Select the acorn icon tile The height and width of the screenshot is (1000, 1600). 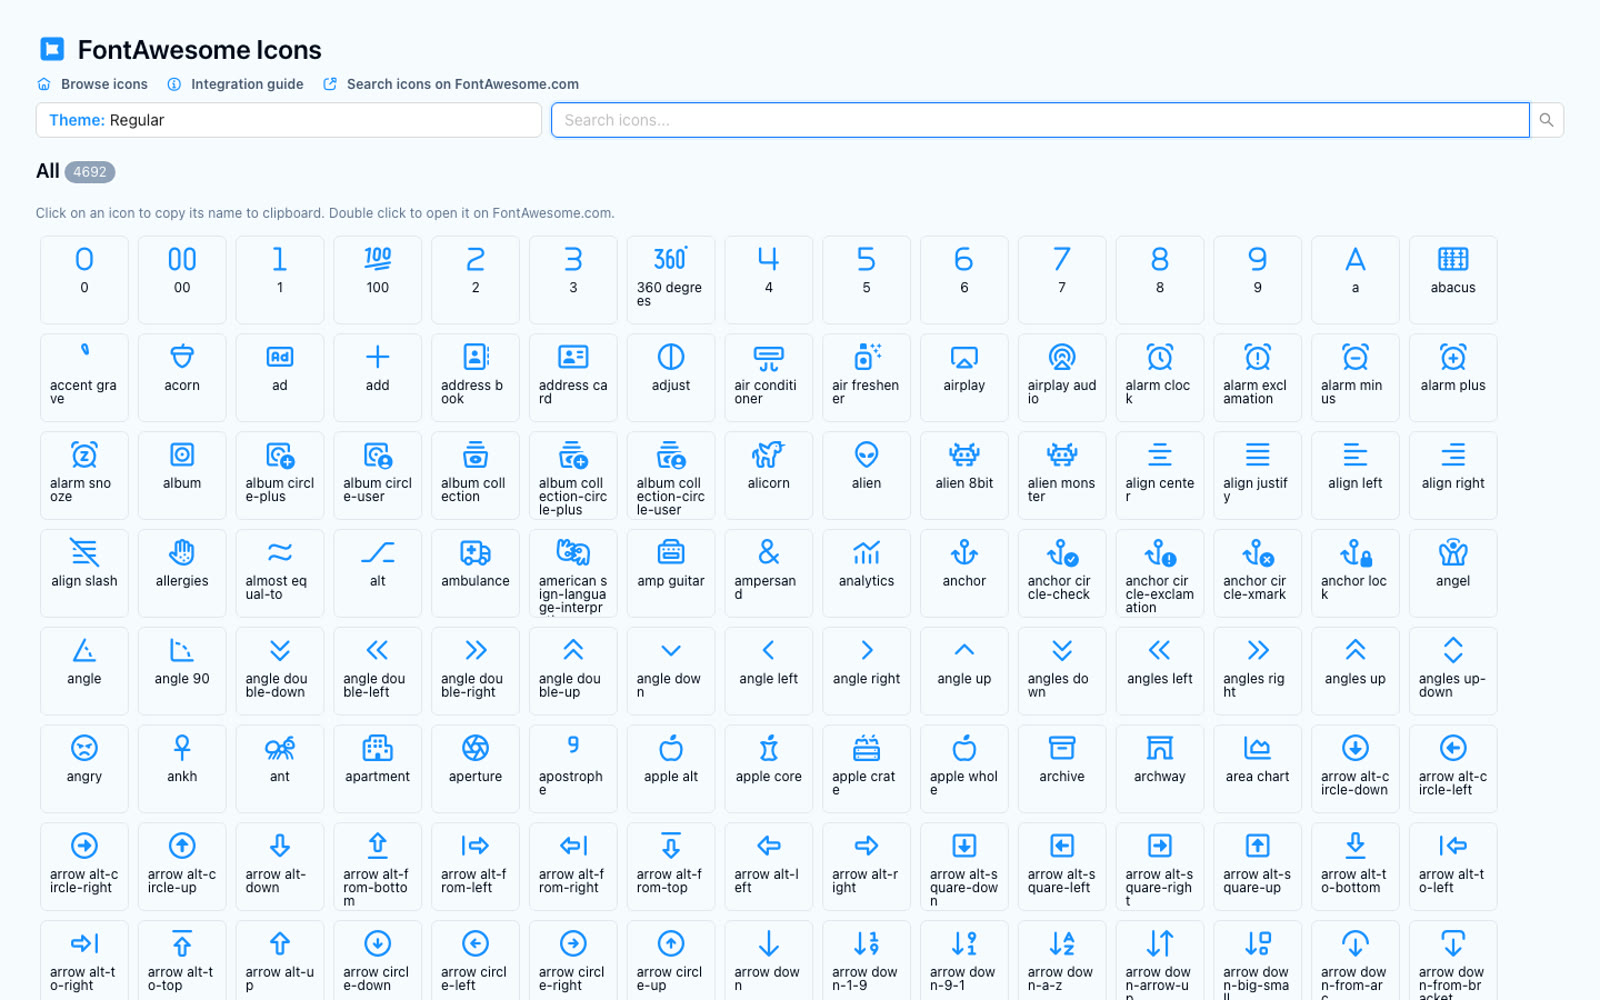[182, 378]
